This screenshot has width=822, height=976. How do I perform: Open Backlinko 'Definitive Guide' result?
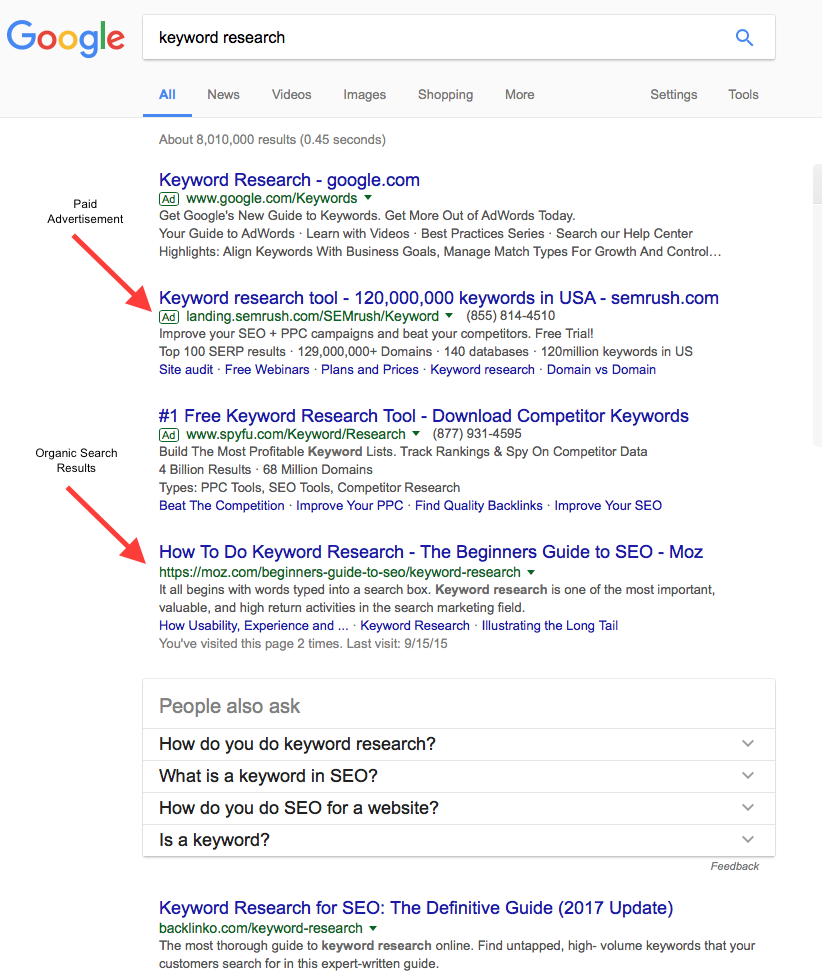[x=416, y=908]
